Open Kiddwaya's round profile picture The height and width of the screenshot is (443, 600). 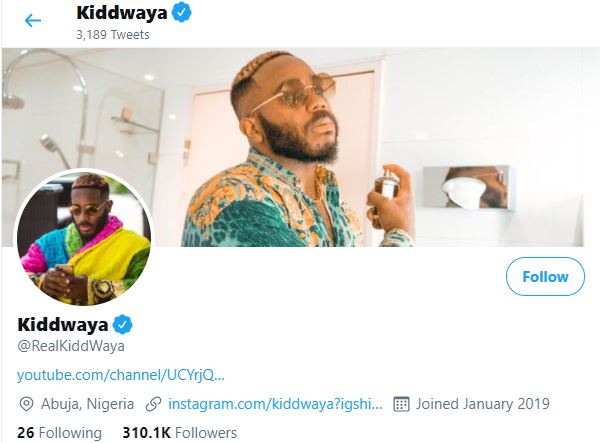click(x=84, y=238)
